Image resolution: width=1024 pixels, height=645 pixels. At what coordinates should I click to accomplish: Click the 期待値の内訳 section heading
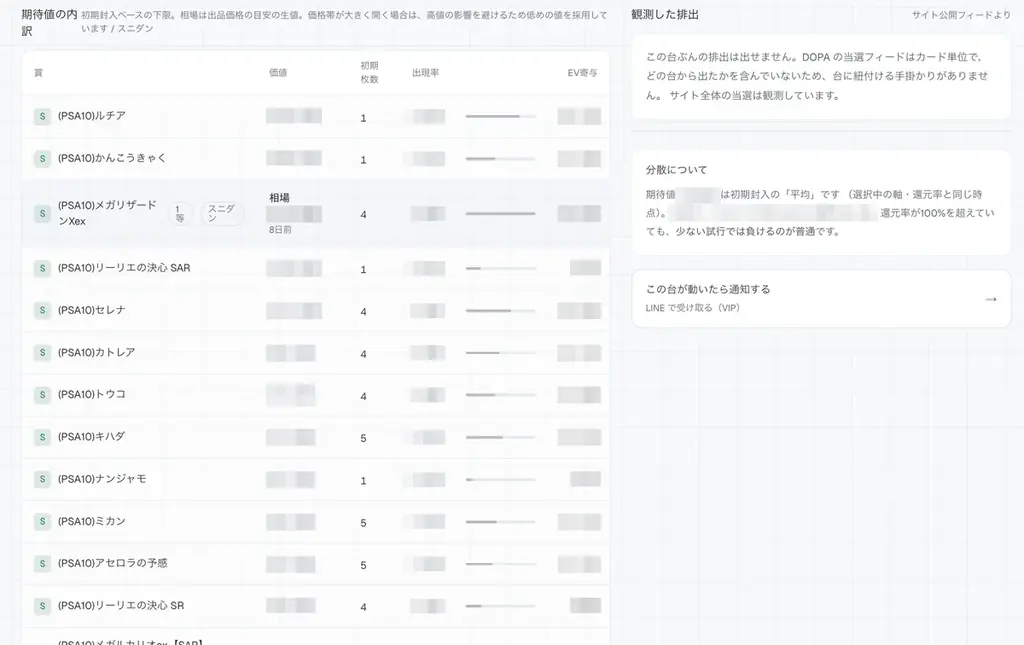point(49,22)
